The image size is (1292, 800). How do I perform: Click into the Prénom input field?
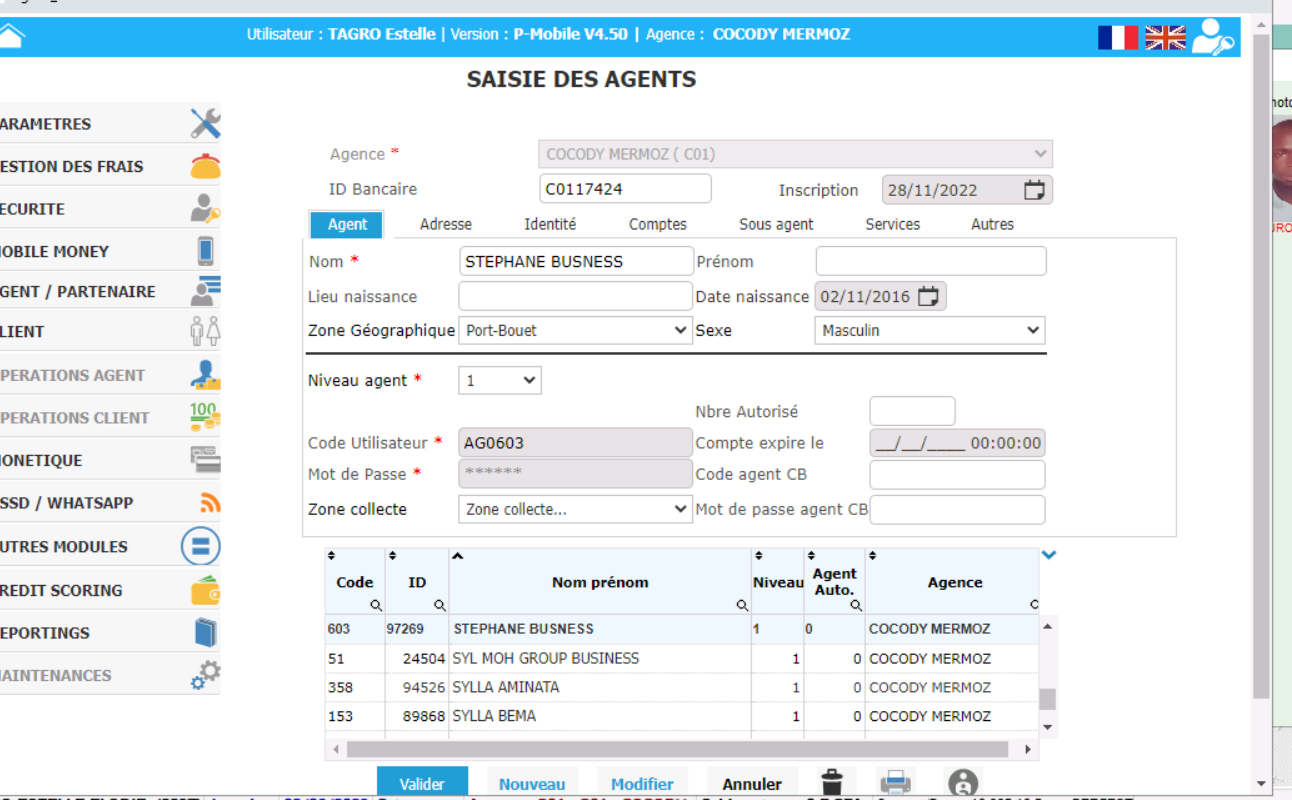click(930, 262)
